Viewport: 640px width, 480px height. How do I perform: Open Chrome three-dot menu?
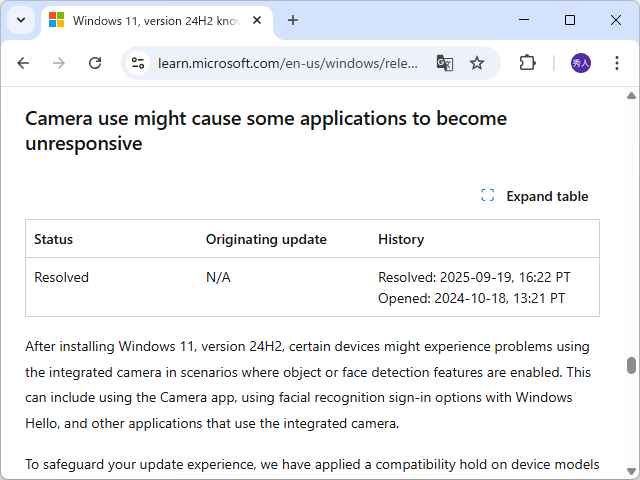pos(617,63)
